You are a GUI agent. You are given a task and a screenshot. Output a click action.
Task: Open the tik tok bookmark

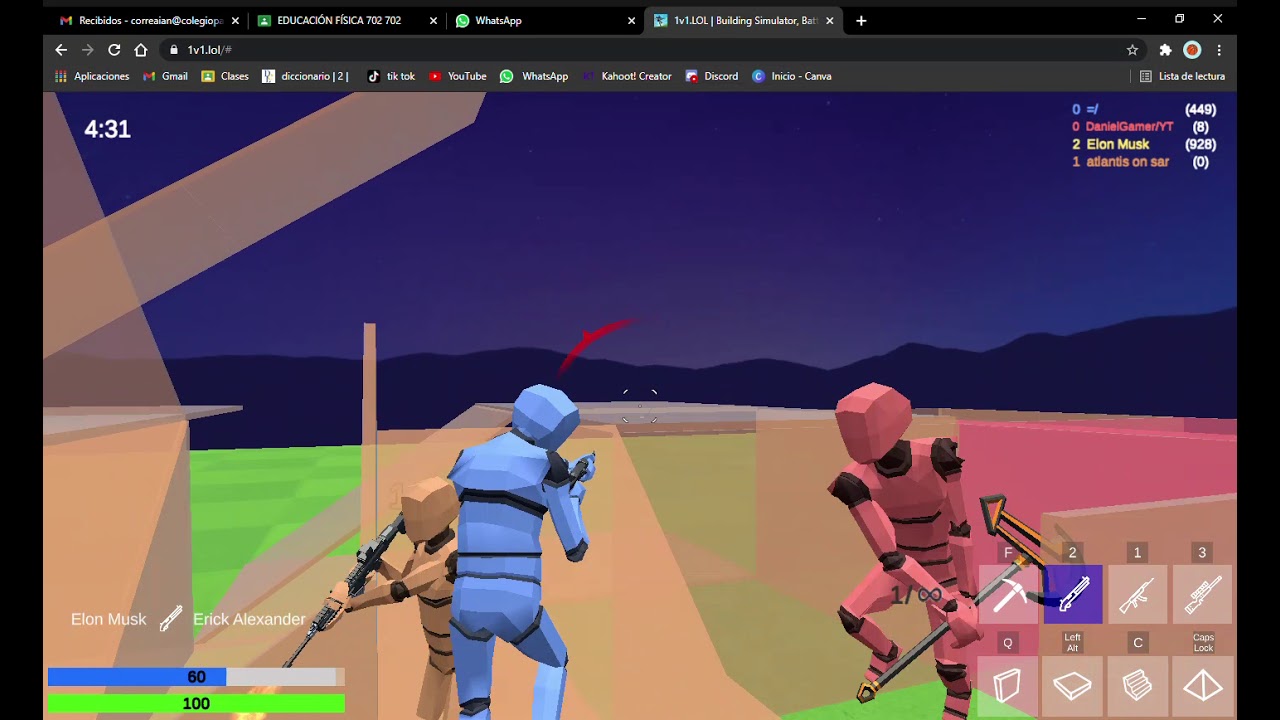(391, 76)
